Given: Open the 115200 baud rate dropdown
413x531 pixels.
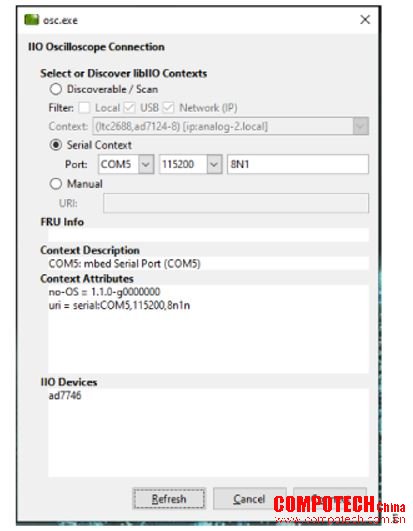Looking at the screenshot, I should click(x=214, y=164).
